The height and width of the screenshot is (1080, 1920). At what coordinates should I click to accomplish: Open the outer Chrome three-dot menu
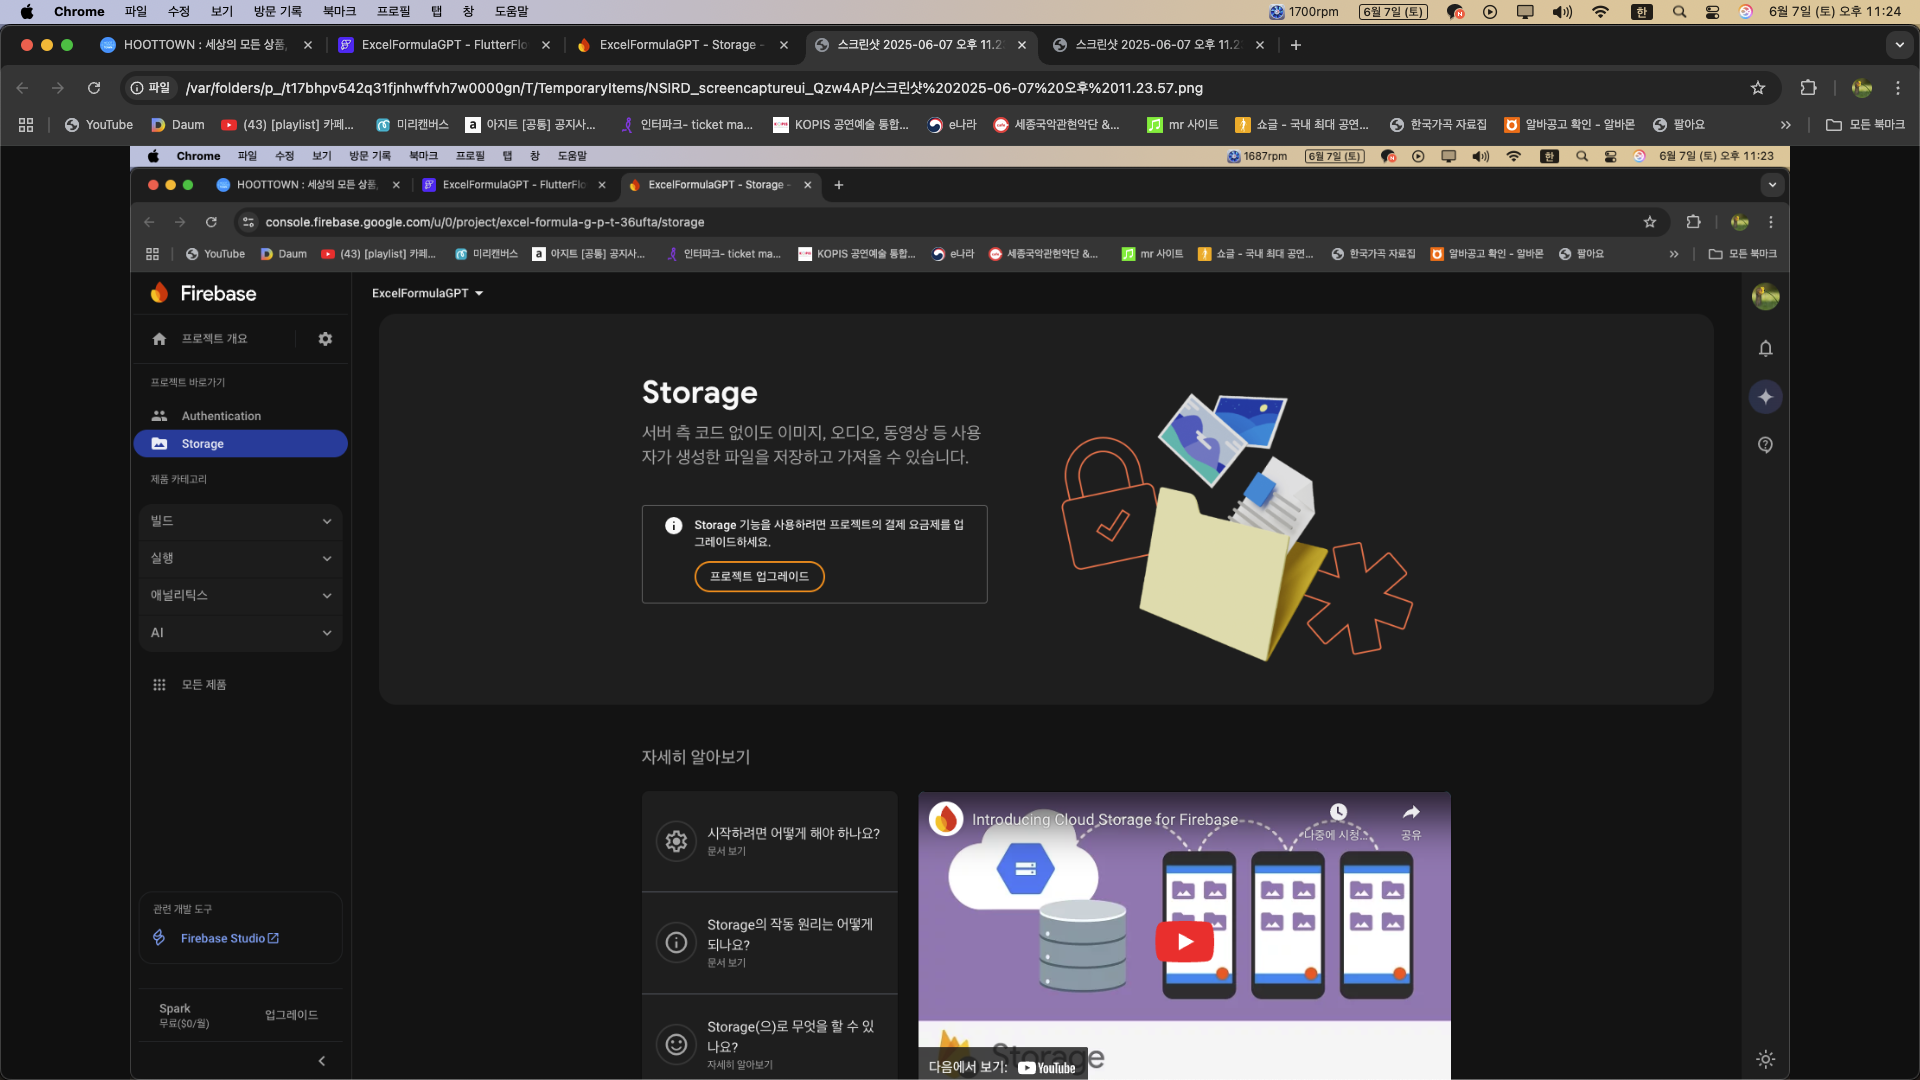point(1897,88)
